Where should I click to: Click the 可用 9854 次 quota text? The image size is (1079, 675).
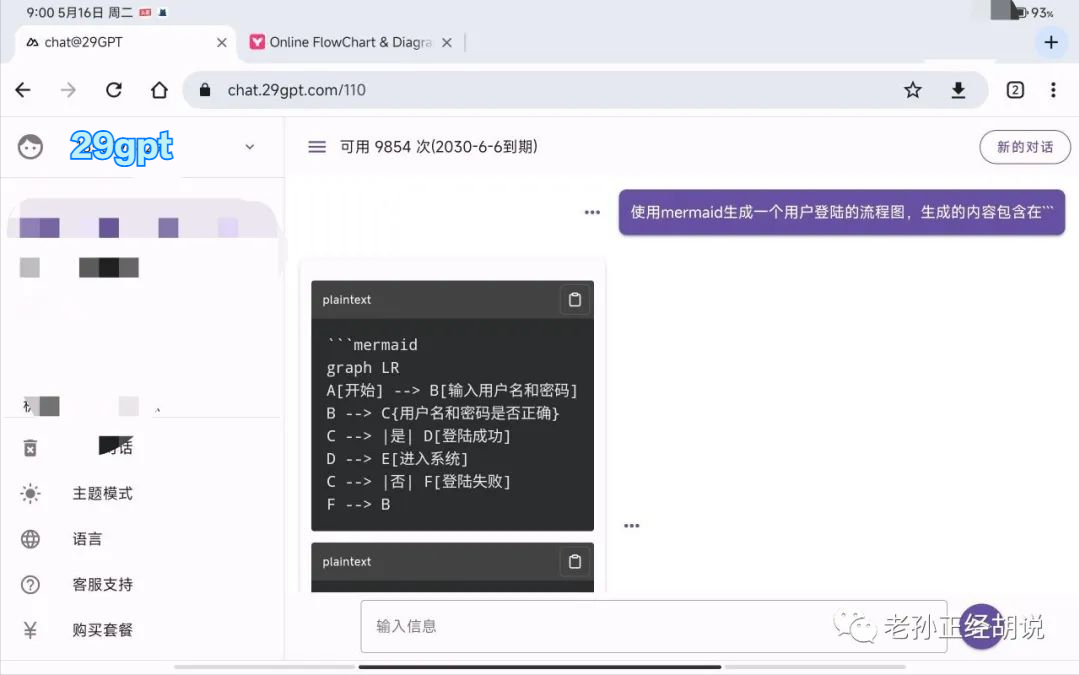[x=438, y=147]
